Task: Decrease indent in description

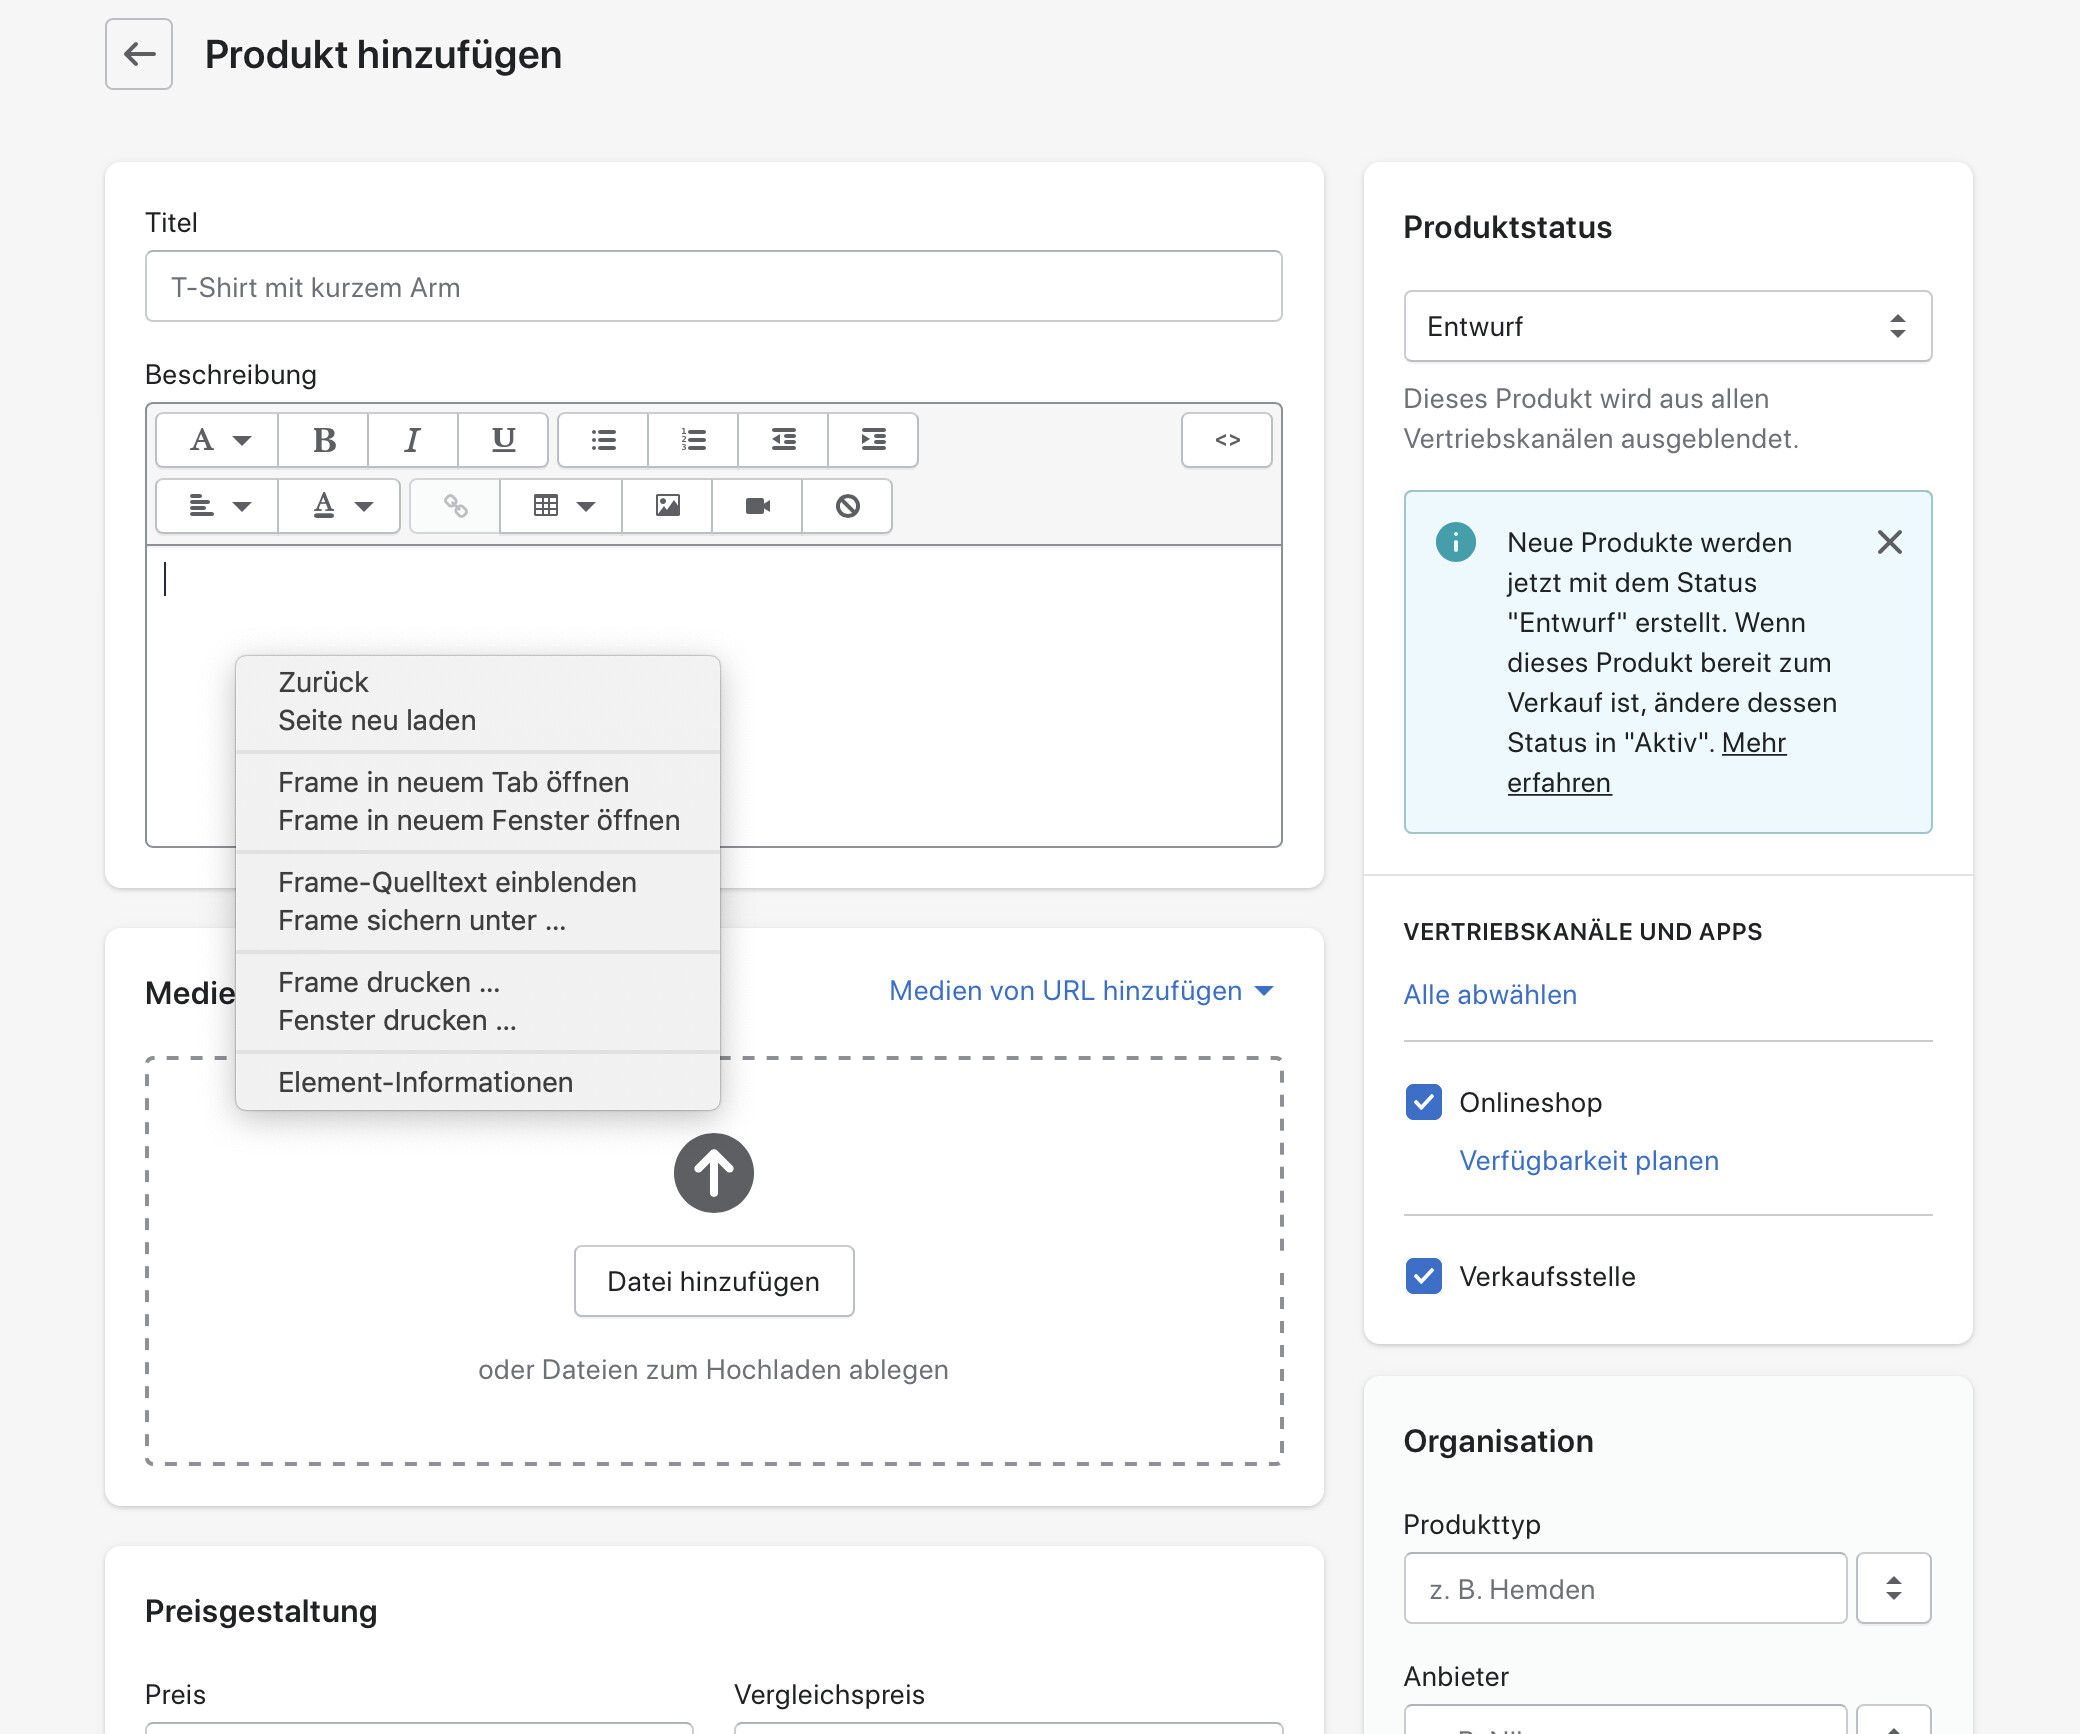Action: [783, 440]
